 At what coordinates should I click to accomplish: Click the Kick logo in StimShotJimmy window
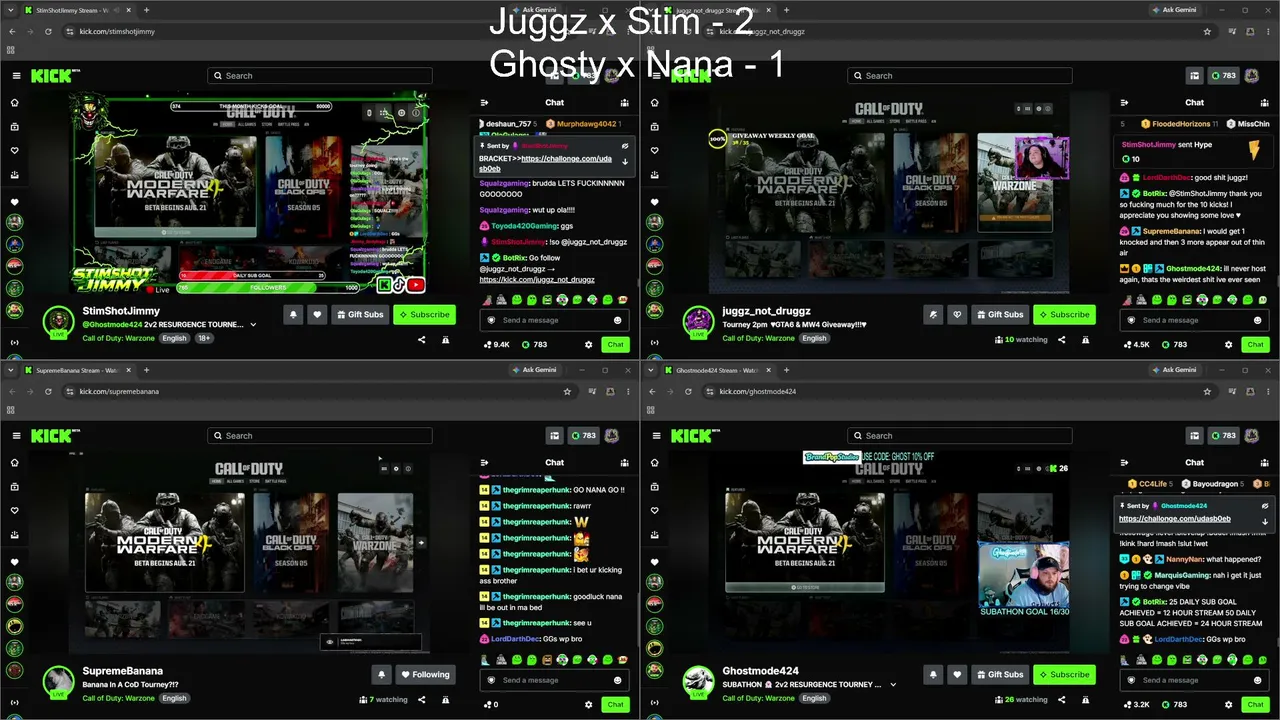pyautogui.click(x=51, y=76)
